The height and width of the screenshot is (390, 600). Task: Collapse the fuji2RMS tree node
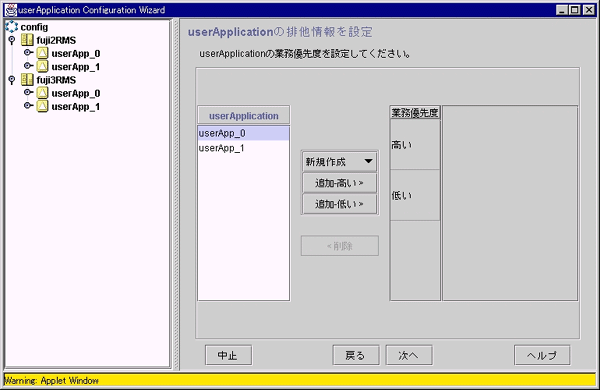tap(12, 40)
